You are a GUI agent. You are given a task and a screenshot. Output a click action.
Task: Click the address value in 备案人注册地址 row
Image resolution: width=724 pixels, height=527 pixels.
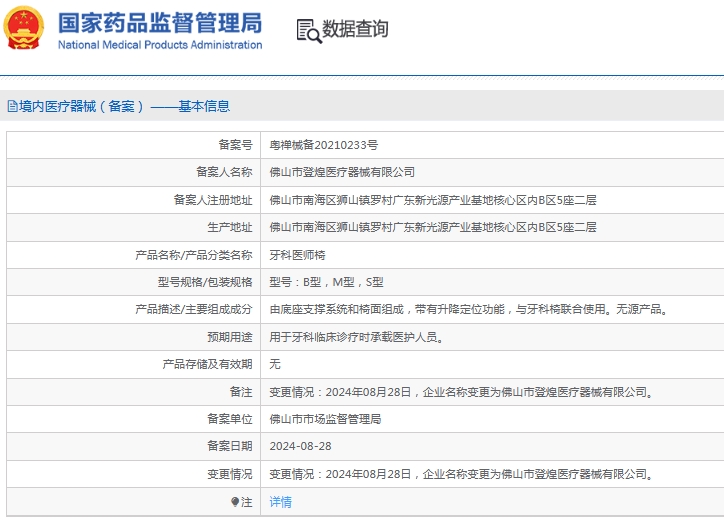[433, 200]
